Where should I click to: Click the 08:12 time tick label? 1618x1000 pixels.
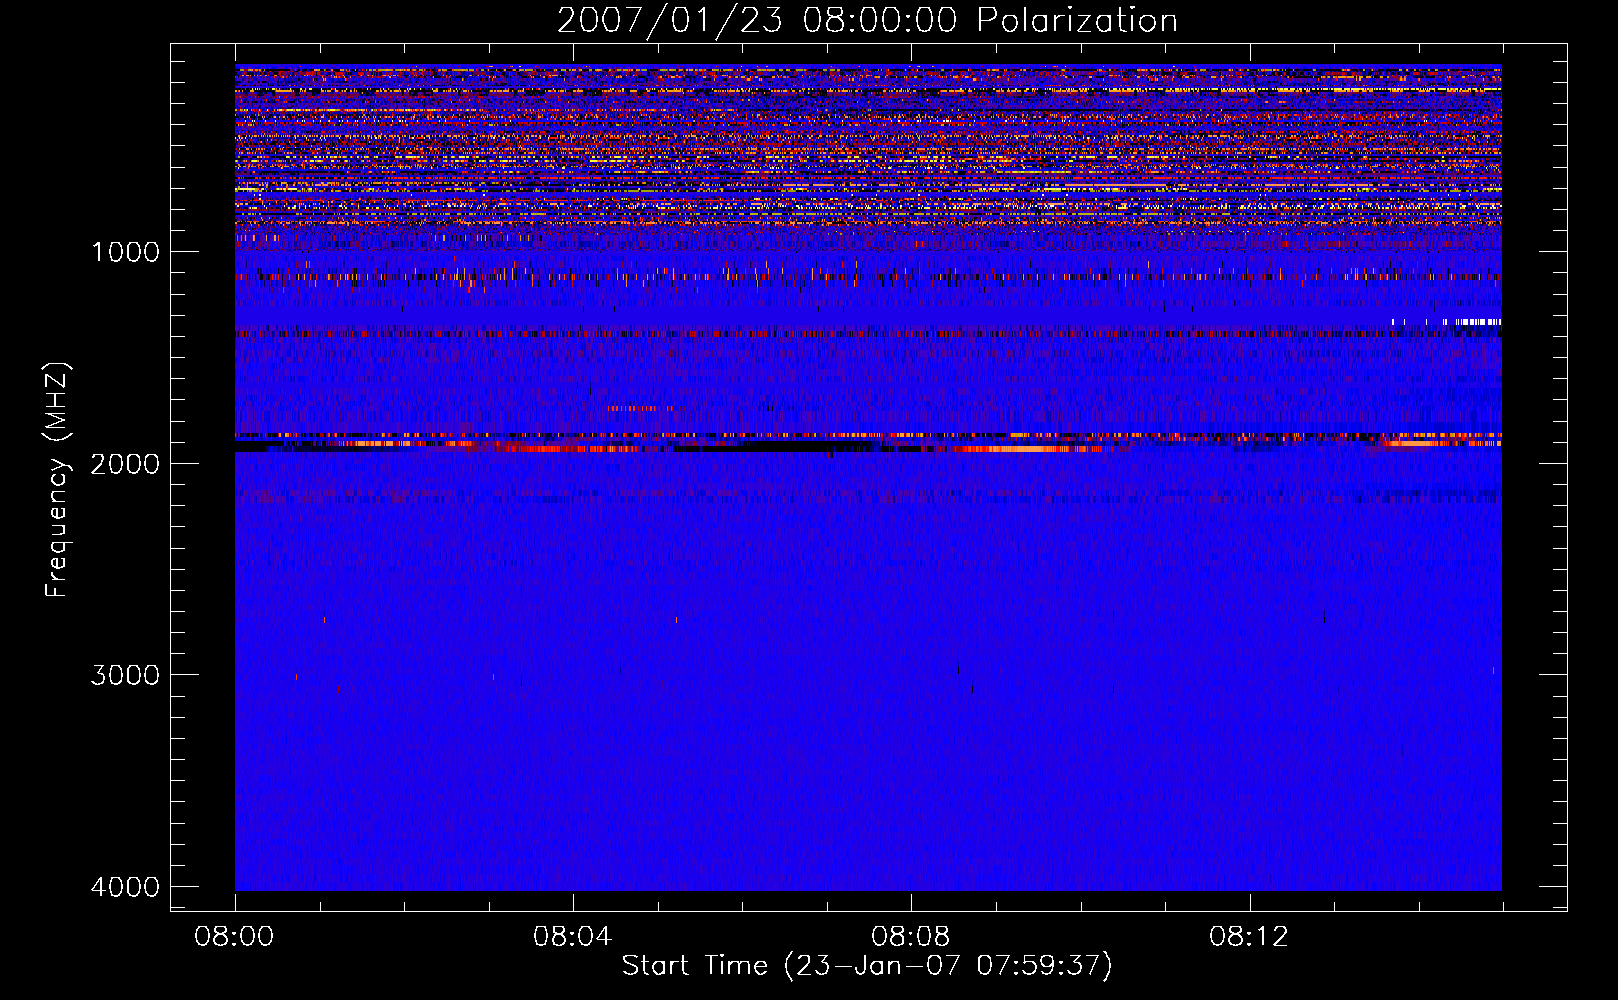[x=1249, y=937]
